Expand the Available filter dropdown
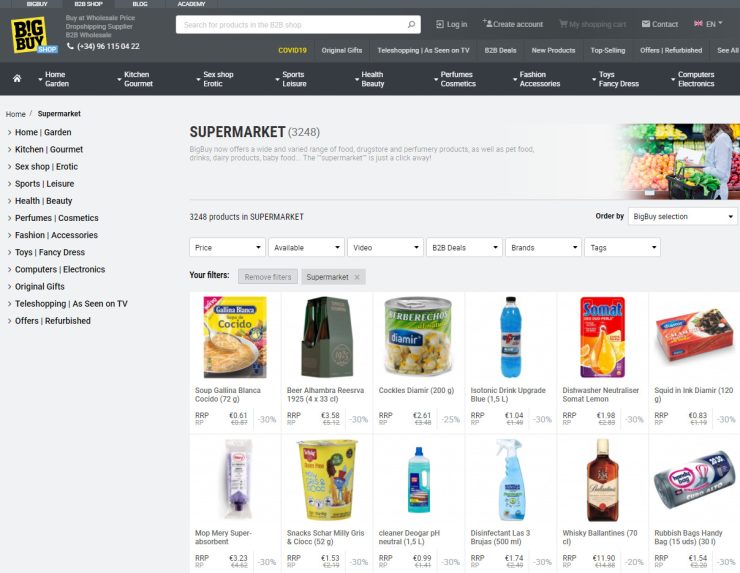740x573 pixels. click(x=306, y=247)
